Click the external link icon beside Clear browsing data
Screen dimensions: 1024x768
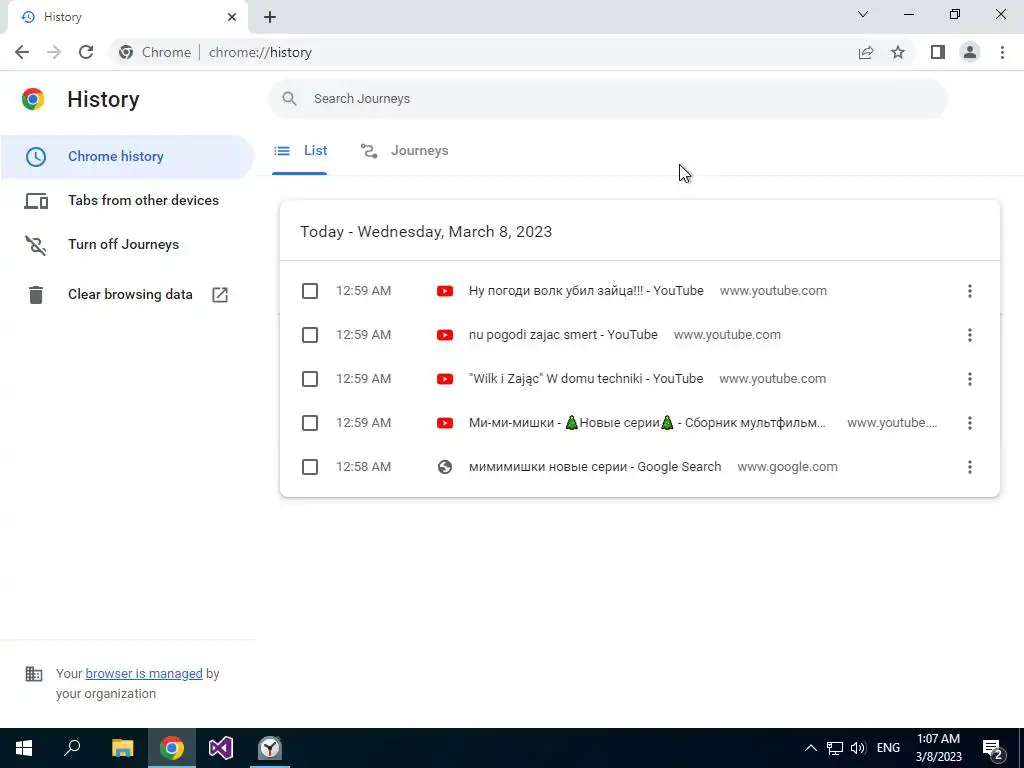point(220,295)
